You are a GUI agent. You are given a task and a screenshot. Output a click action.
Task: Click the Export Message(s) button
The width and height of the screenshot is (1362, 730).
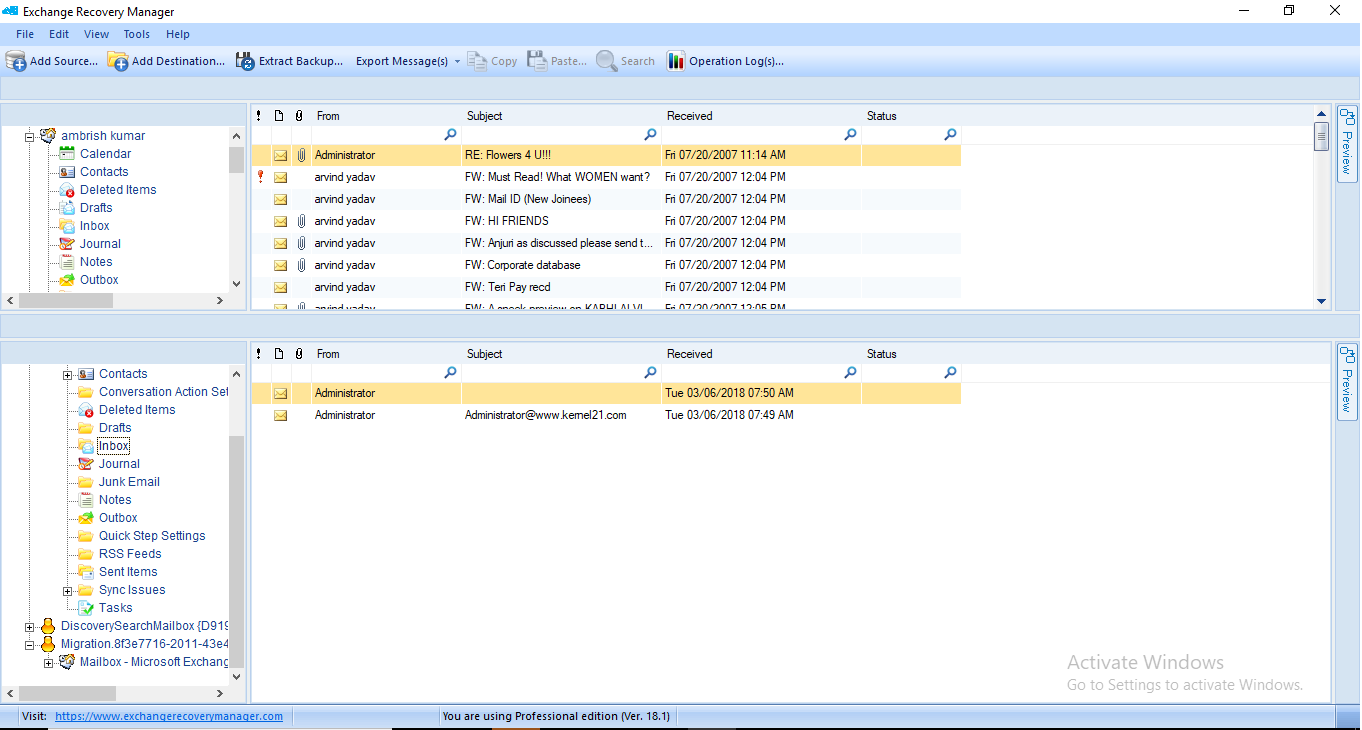[x=402, y=61]
